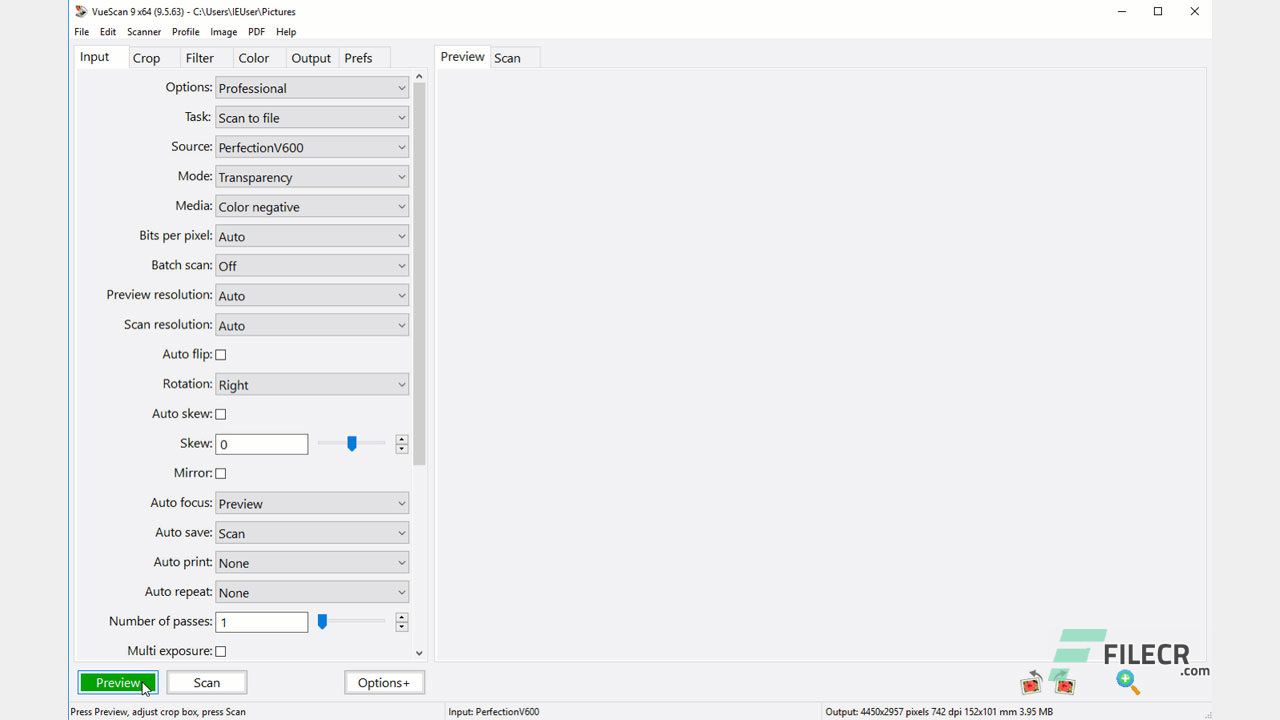Open the Options dropdown set to Professional
This screenshot has width=1280, height=720.
(x=312, y=88)
